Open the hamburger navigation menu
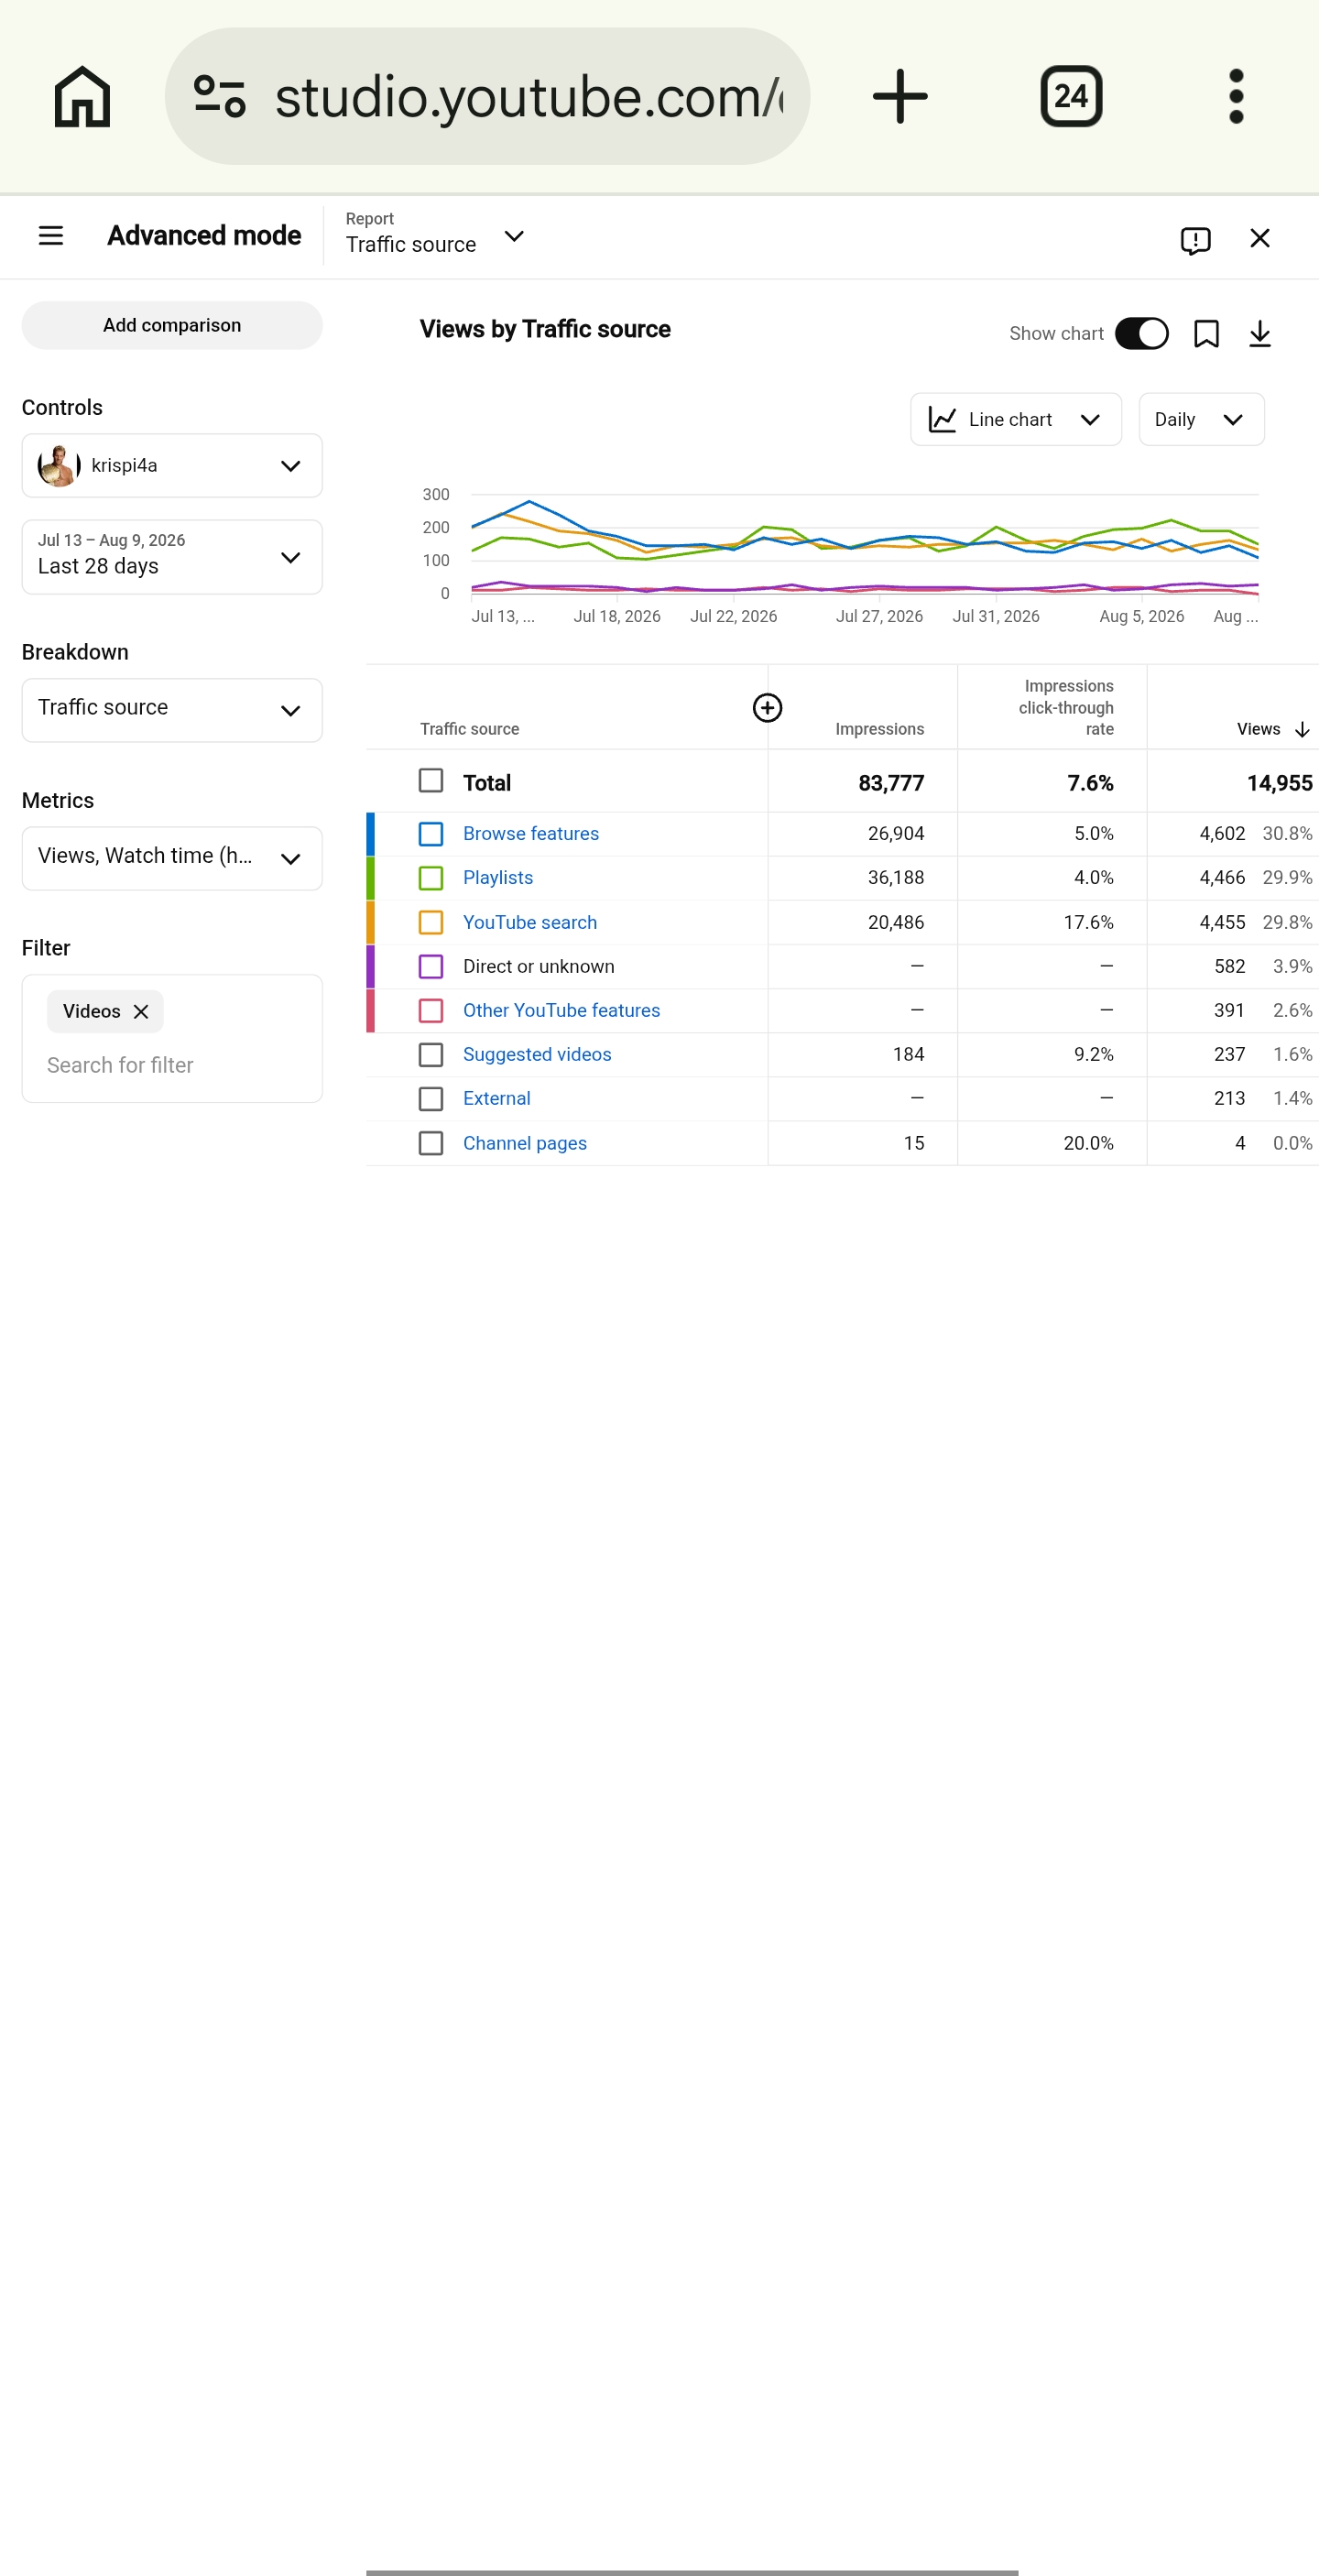 (51, 236)
